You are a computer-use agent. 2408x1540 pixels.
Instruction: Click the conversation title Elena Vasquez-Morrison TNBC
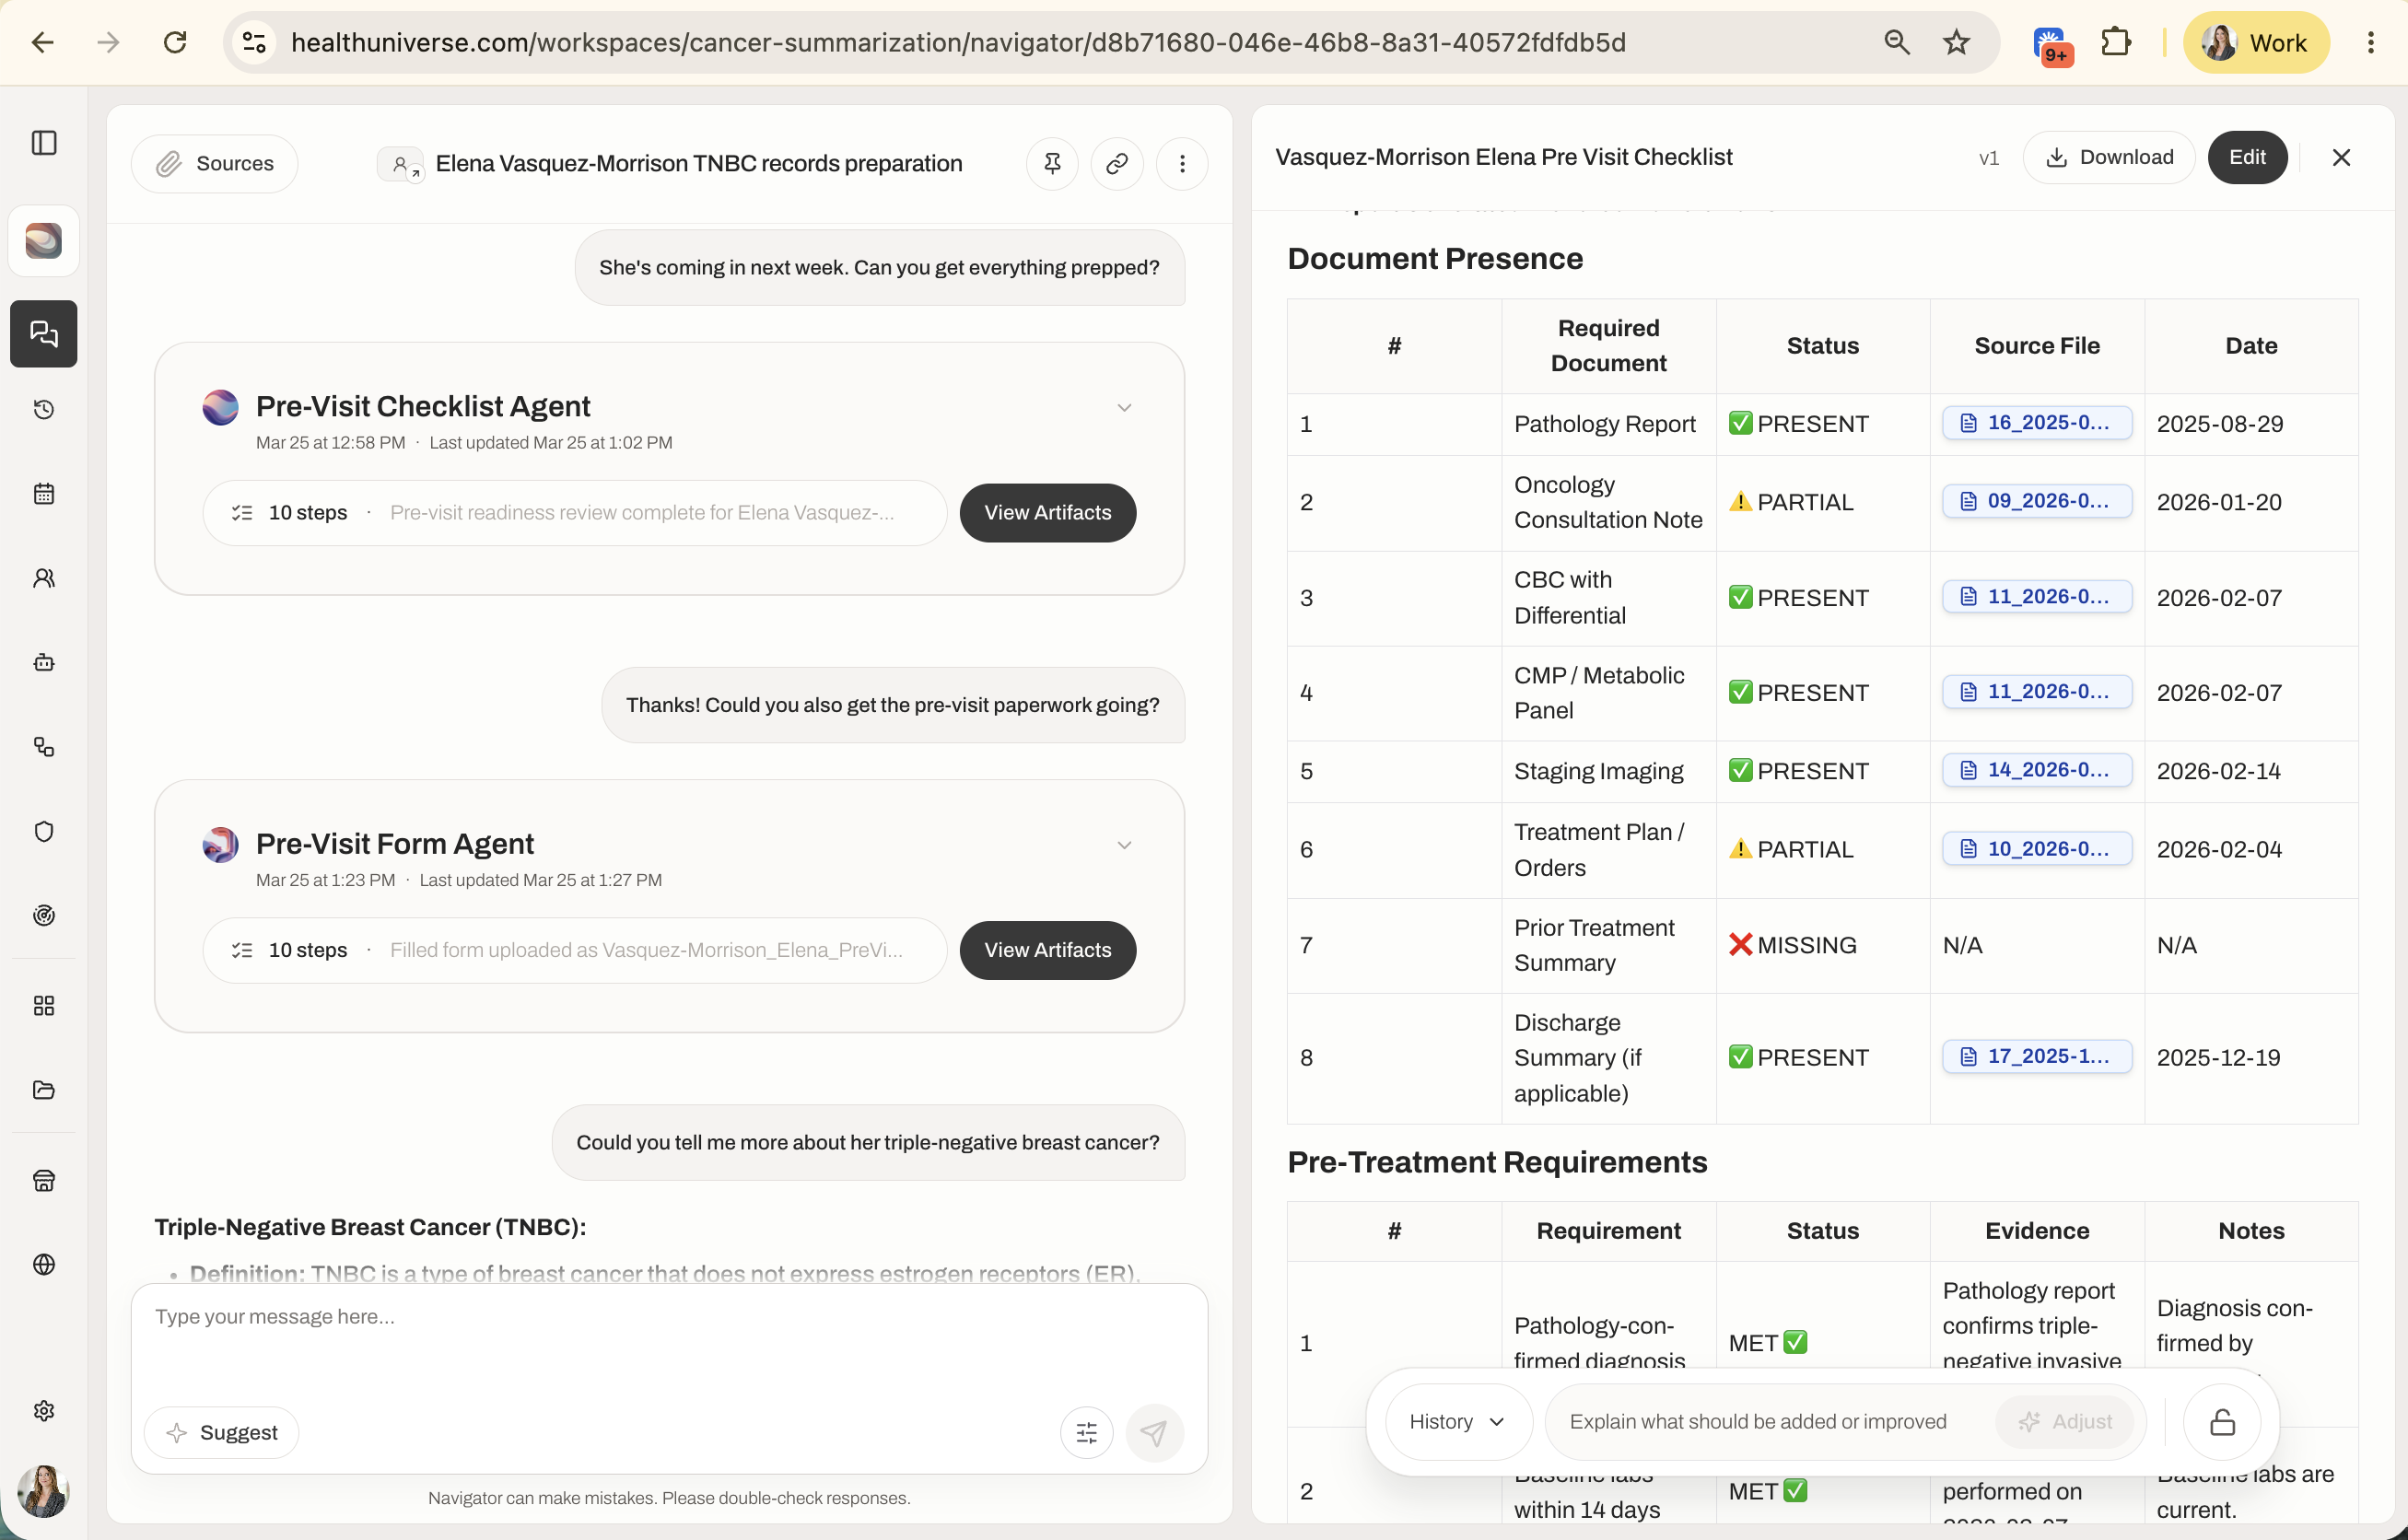click(x=698, y=163)
